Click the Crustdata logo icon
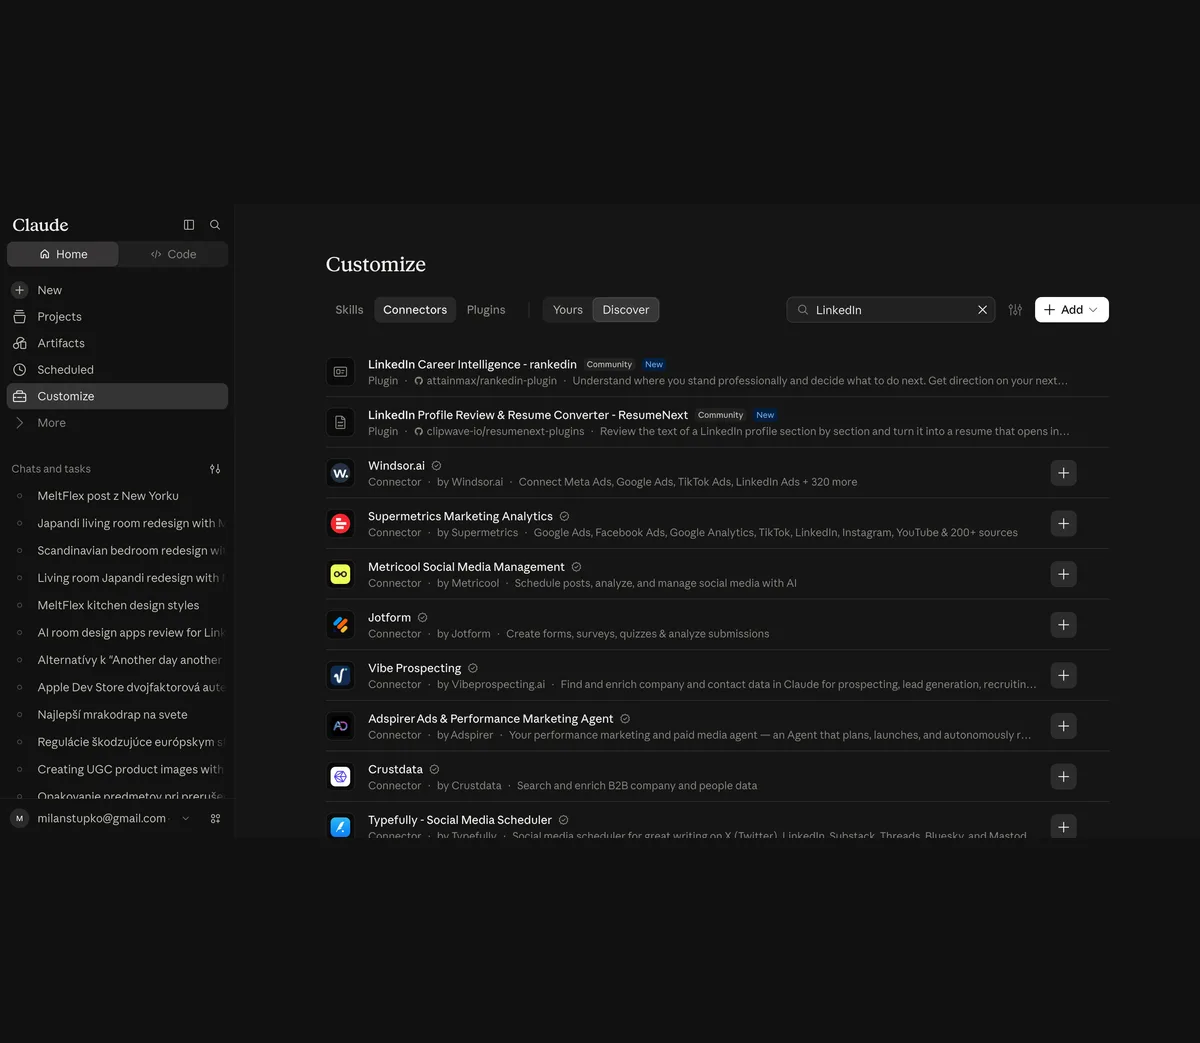The width and height of the screenshot is (1200, 1043). click(340, 777)
